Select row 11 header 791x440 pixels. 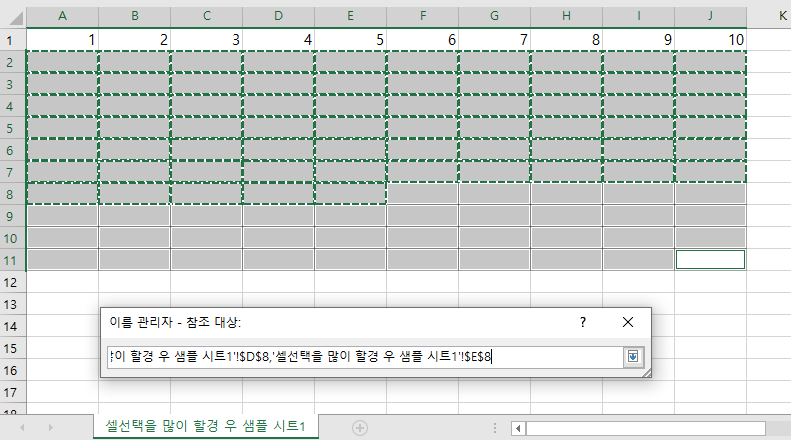click(x=13, y=260)
